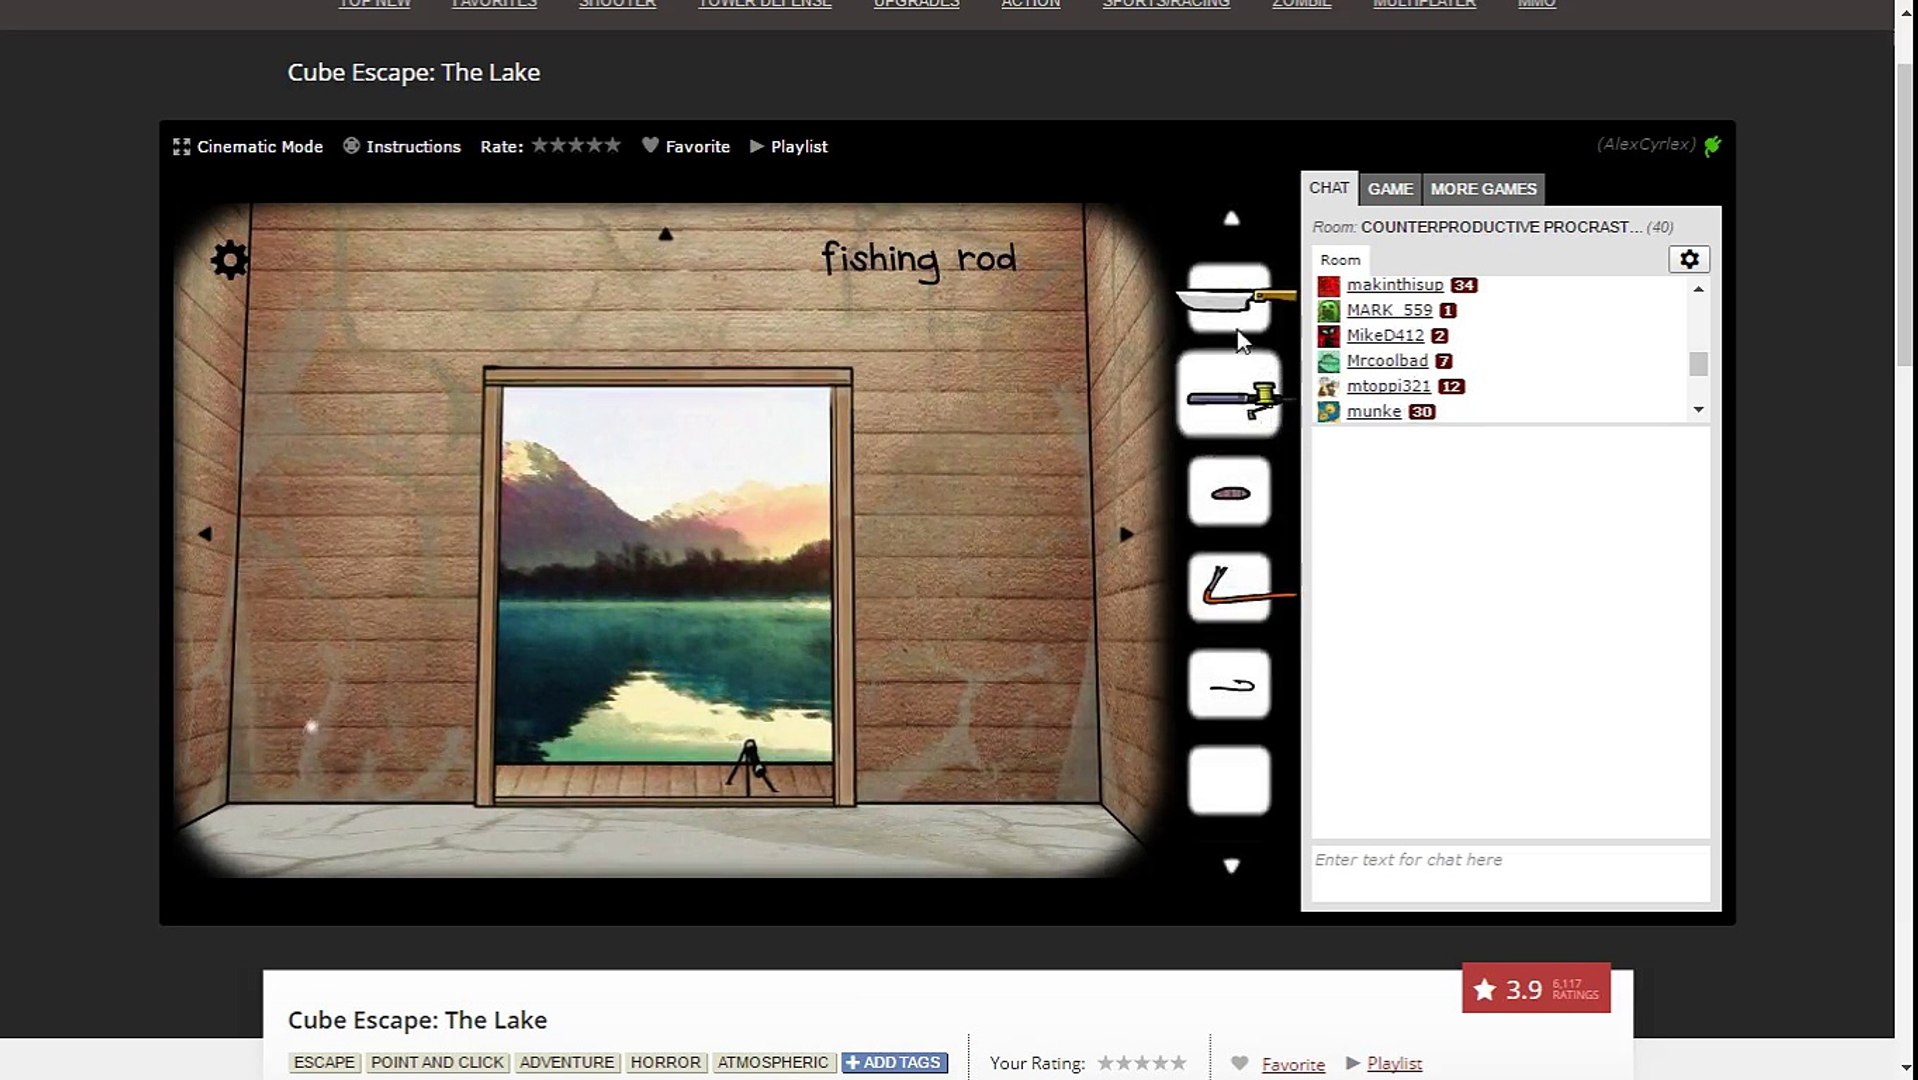Add game to Playlist from top bar
Viewport: 1918px width, 1080px height.
point(789,147)
